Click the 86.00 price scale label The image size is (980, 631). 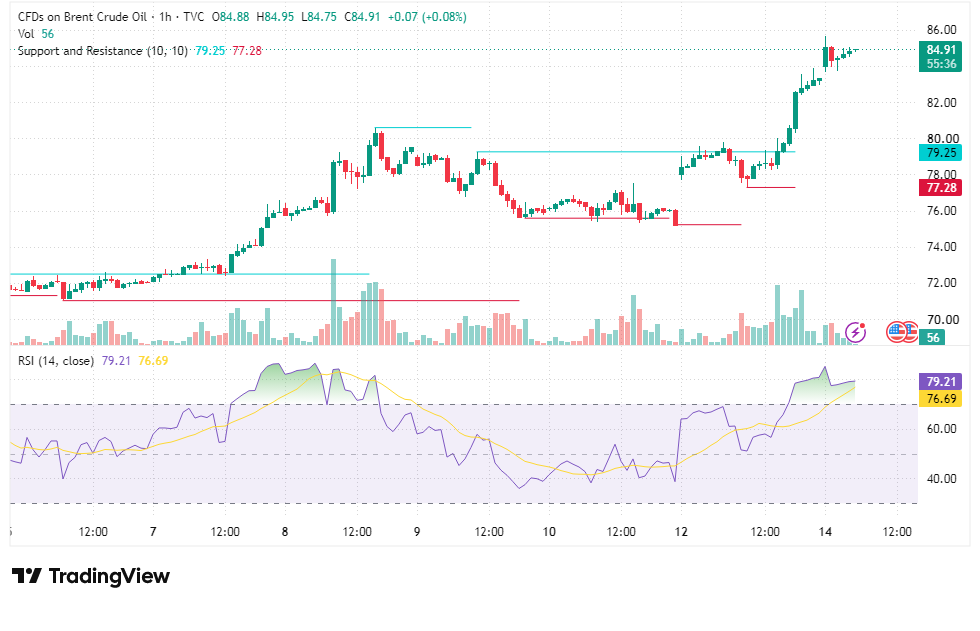coord(941,30)
